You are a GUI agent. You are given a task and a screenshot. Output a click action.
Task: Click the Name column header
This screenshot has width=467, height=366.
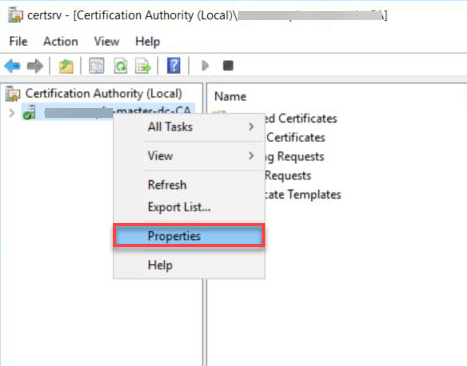pos(230,97)
